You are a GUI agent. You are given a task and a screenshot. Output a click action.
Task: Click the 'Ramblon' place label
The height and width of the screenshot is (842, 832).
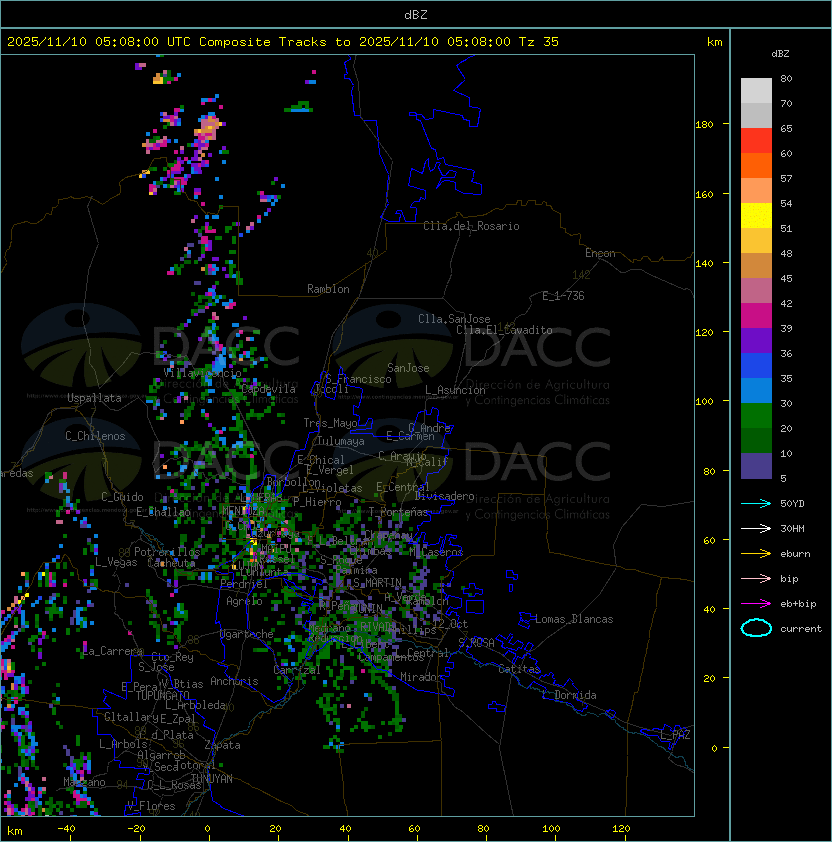328,289
